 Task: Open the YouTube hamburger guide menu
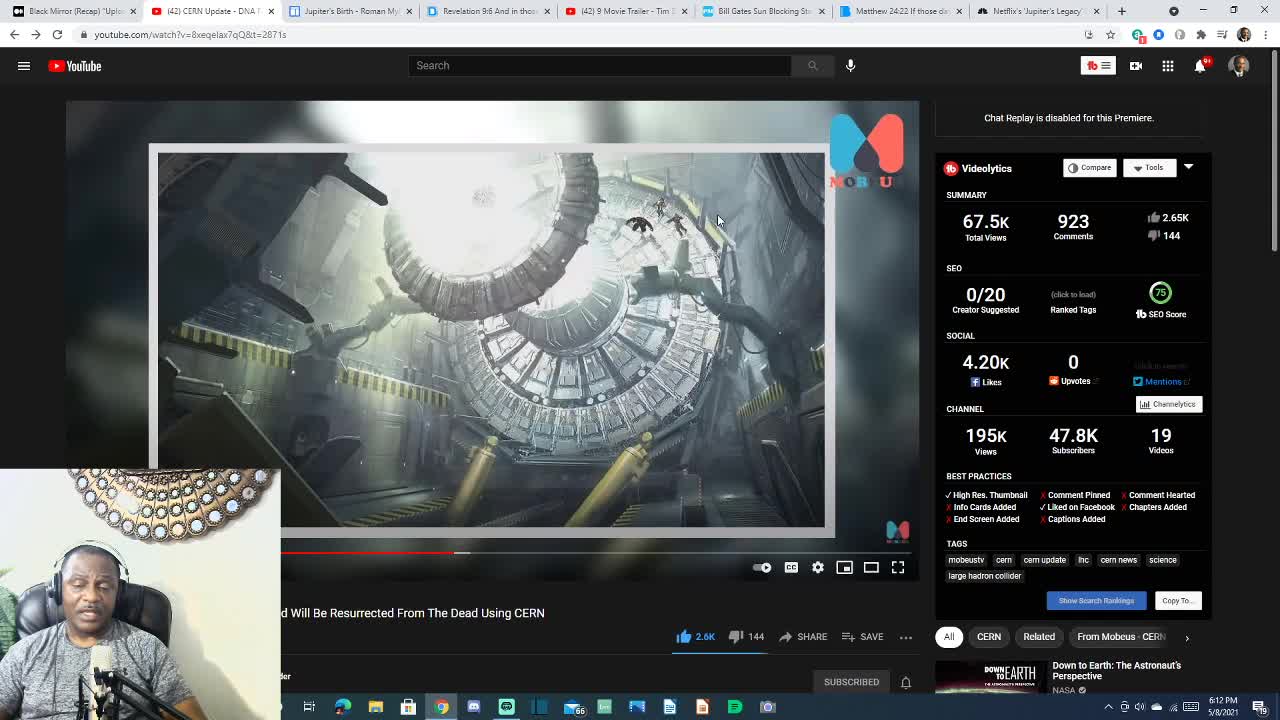(x=24, y=66)
